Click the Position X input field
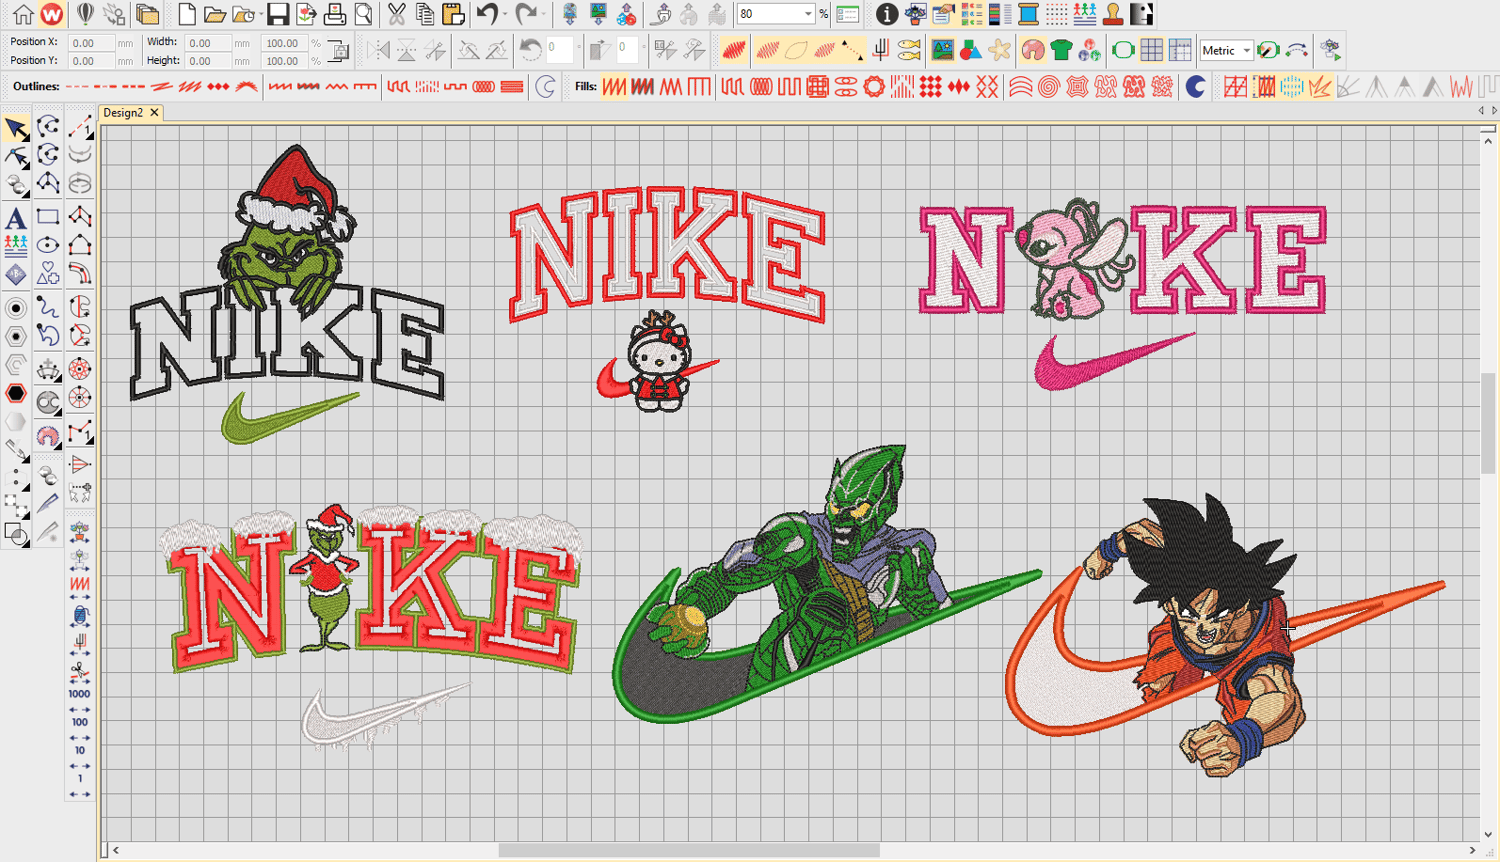The height and width of the screenshot is (862, 1500). 92,43
